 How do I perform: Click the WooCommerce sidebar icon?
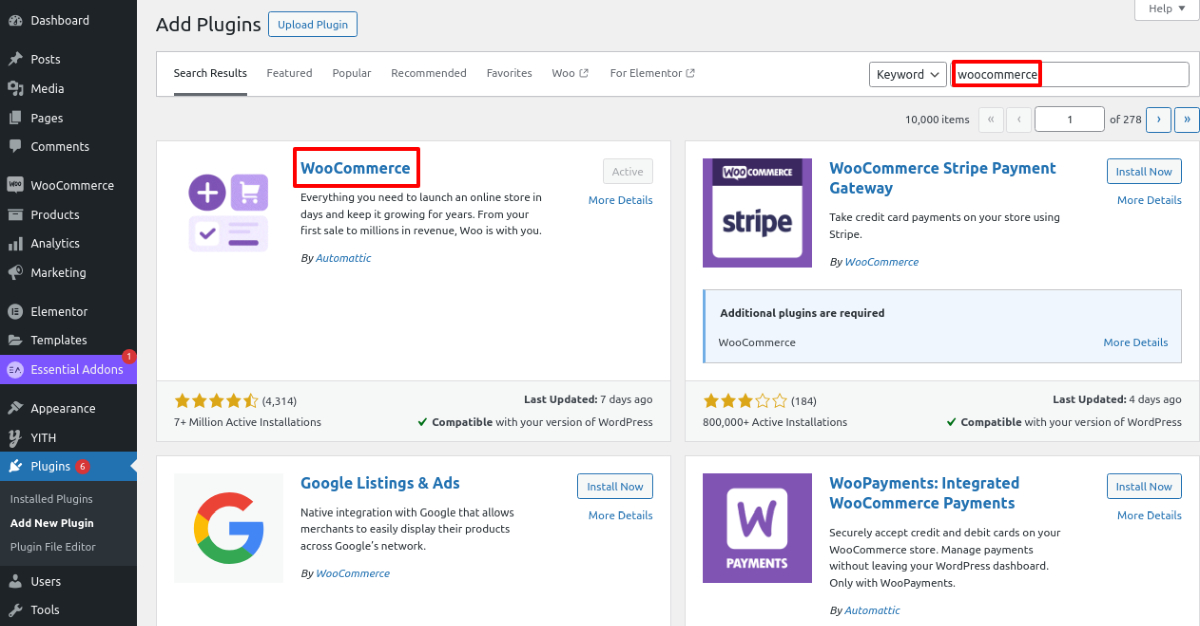coord(15,185)
